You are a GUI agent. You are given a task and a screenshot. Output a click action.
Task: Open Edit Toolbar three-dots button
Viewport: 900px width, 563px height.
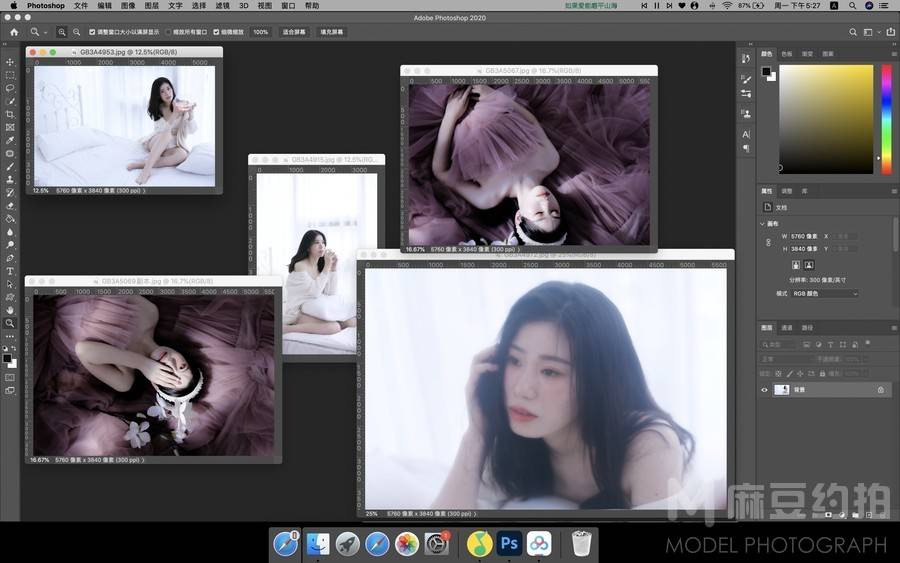click(x=10, y=336)
